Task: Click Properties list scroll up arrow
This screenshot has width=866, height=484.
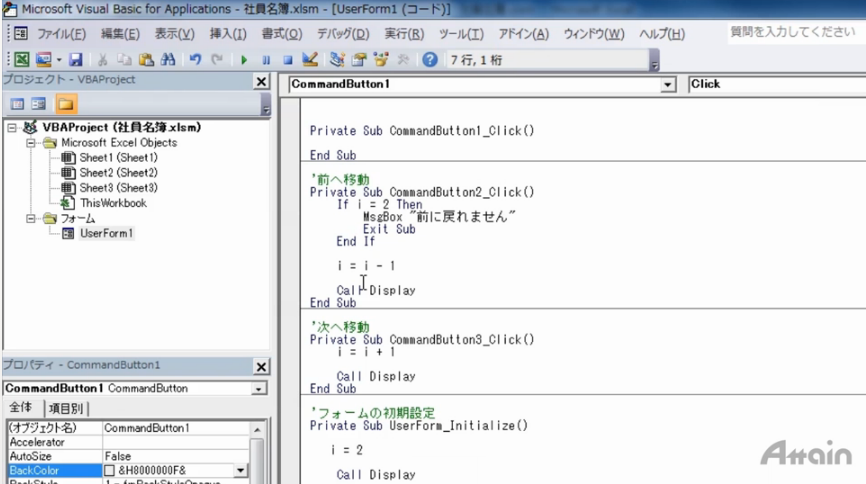Action: tap(257, 429)
